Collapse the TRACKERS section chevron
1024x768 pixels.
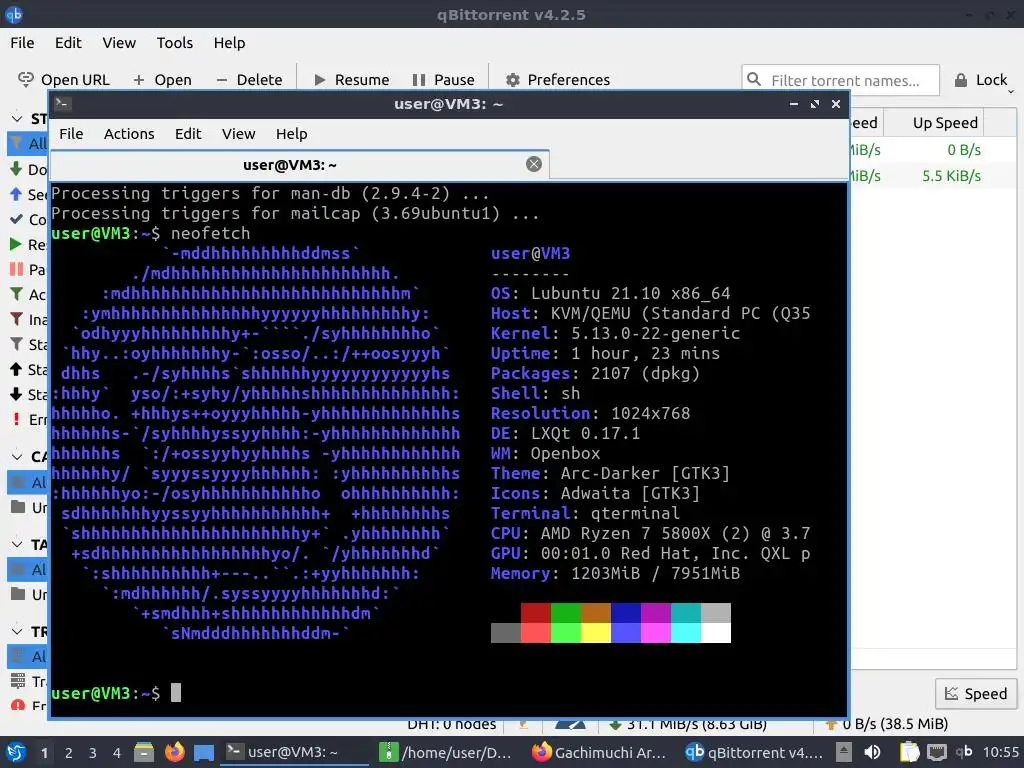click(17, 632)
